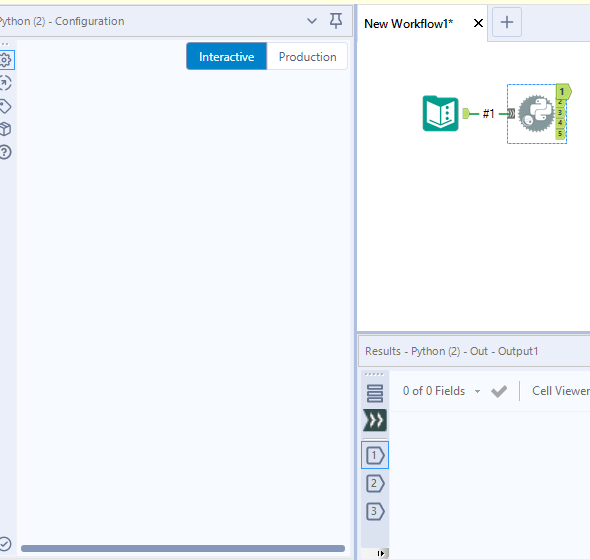Show input anchor data in results

(375, 420)
